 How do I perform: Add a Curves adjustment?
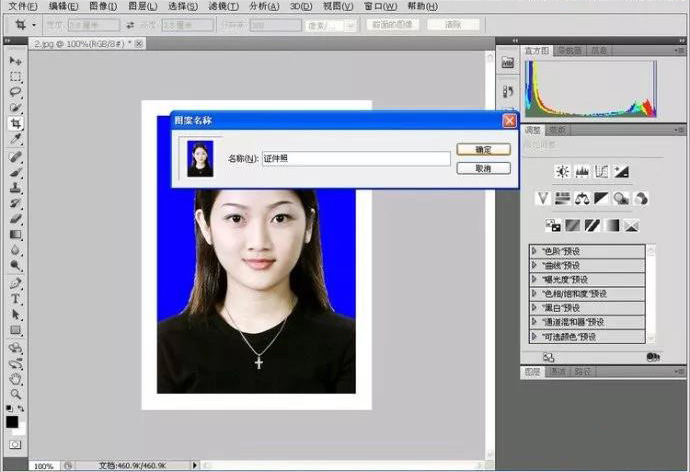point(601,171)
